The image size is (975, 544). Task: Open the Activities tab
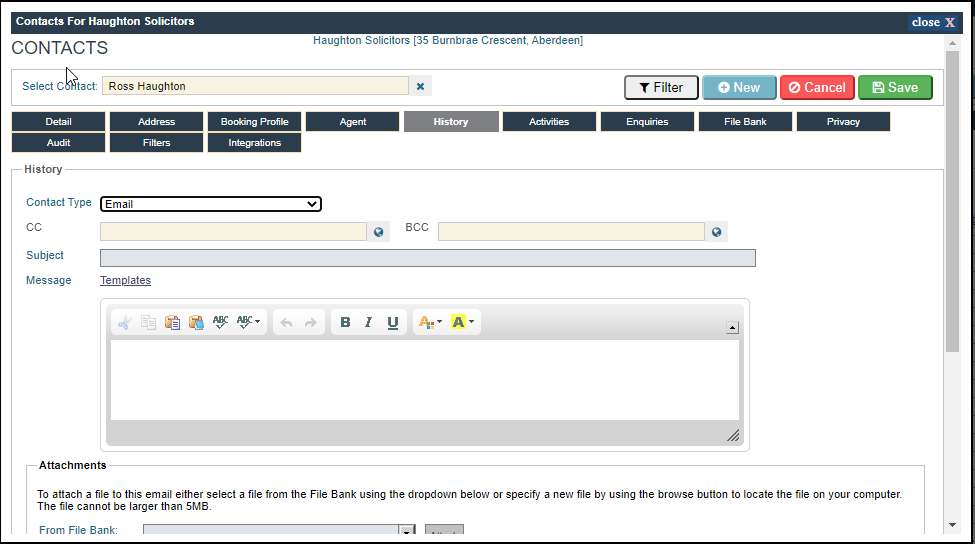[x=549, y=122]
